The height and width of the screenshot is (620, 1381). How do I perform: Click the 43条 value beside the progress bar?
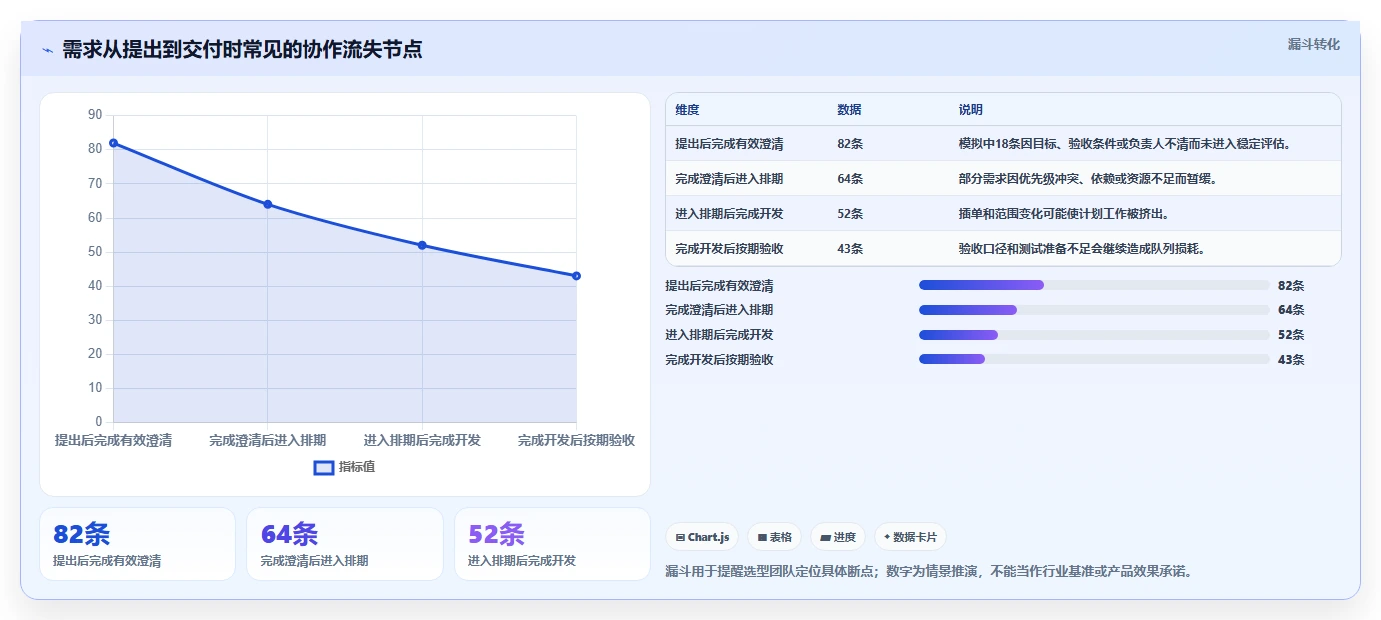(x=1291, y=360)
